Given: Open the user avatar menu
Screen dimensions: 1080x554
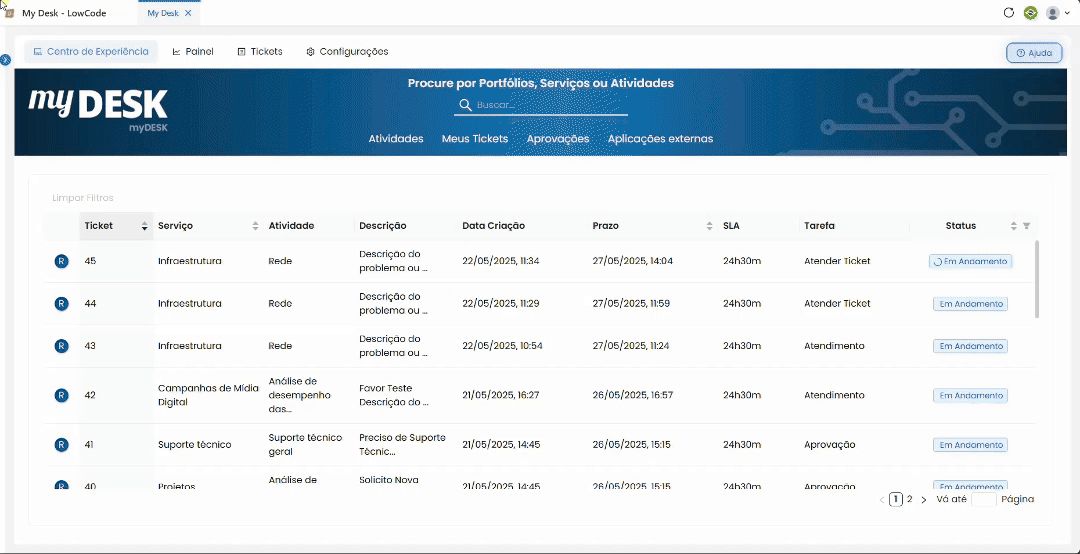Looking at the screenshot, I should pyautogui.click(x=1057, y=12).
